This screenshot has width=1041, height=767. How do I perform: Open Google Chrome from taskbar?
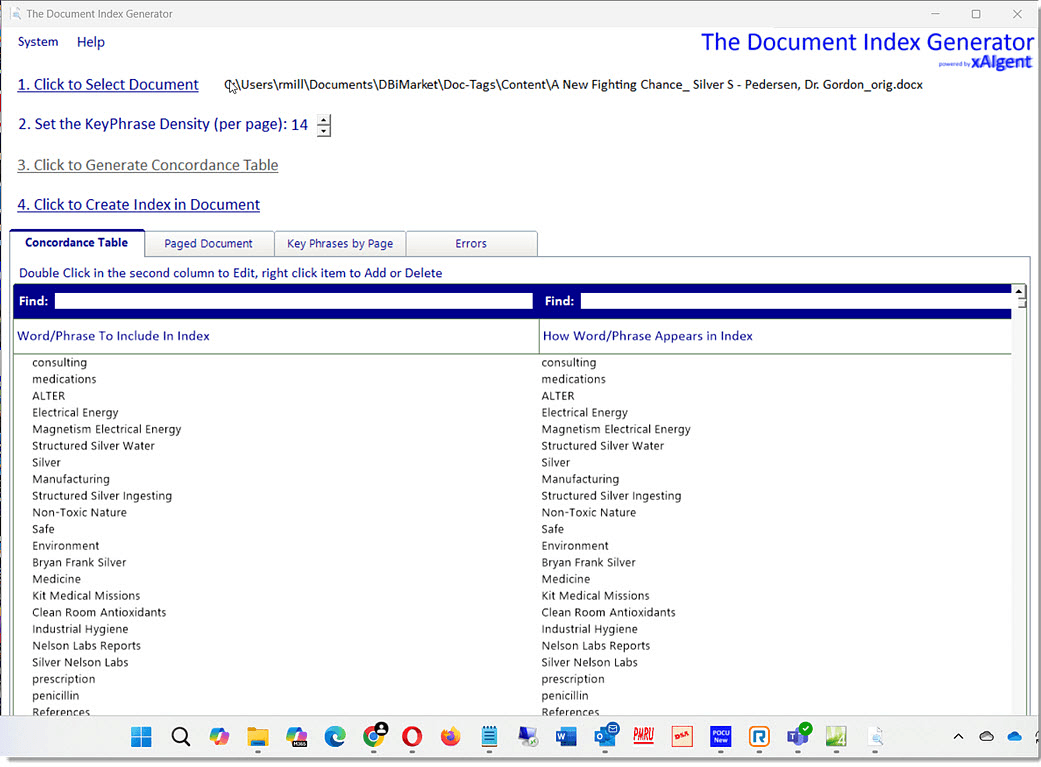tap(374, 736)
